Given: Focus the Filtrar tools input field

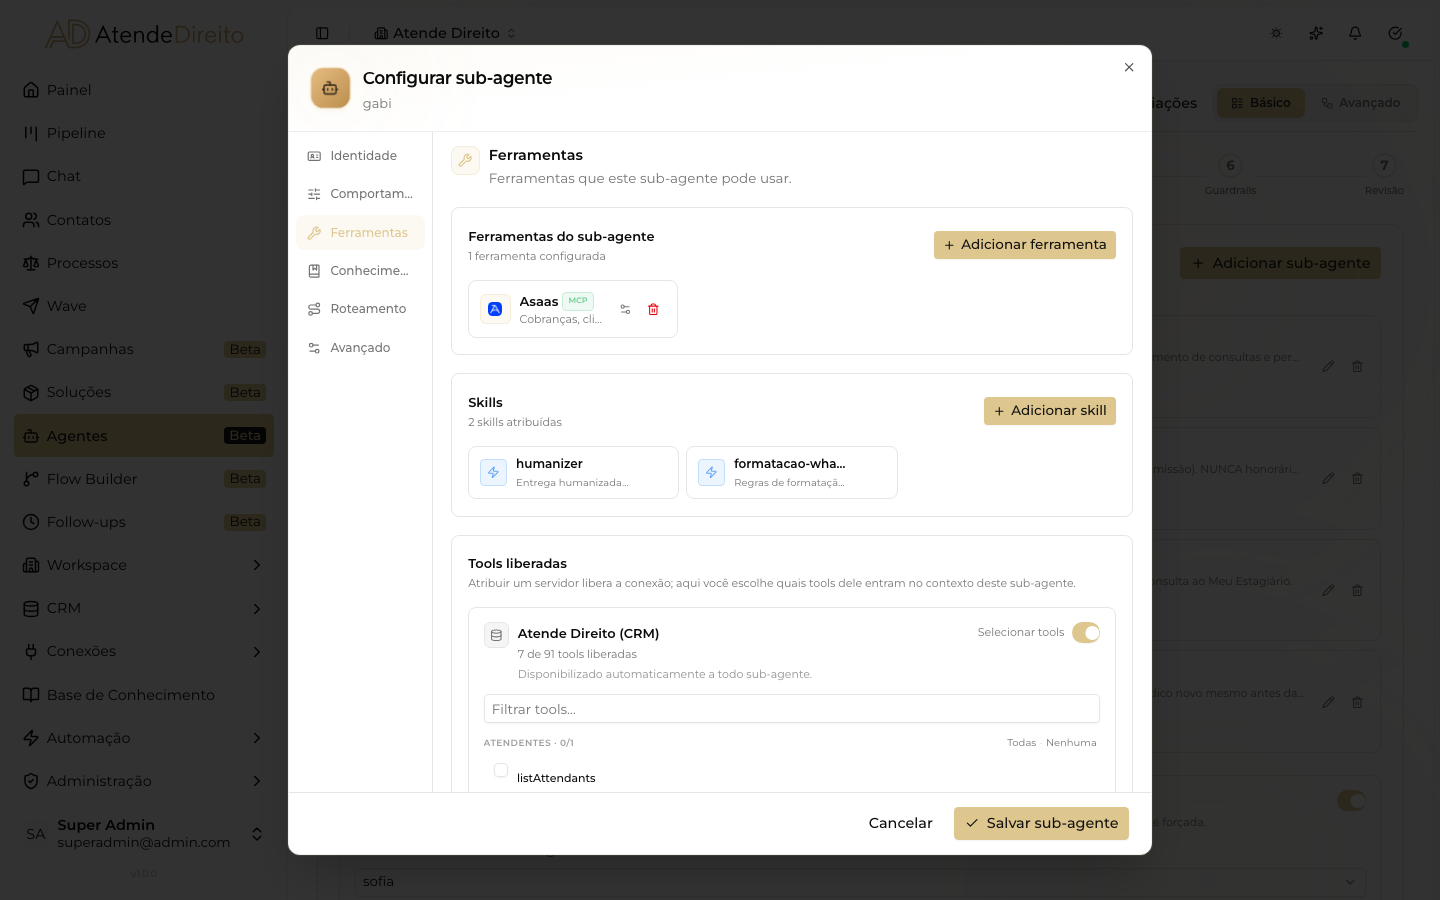Looking at the screenshot, I should 792,709.
